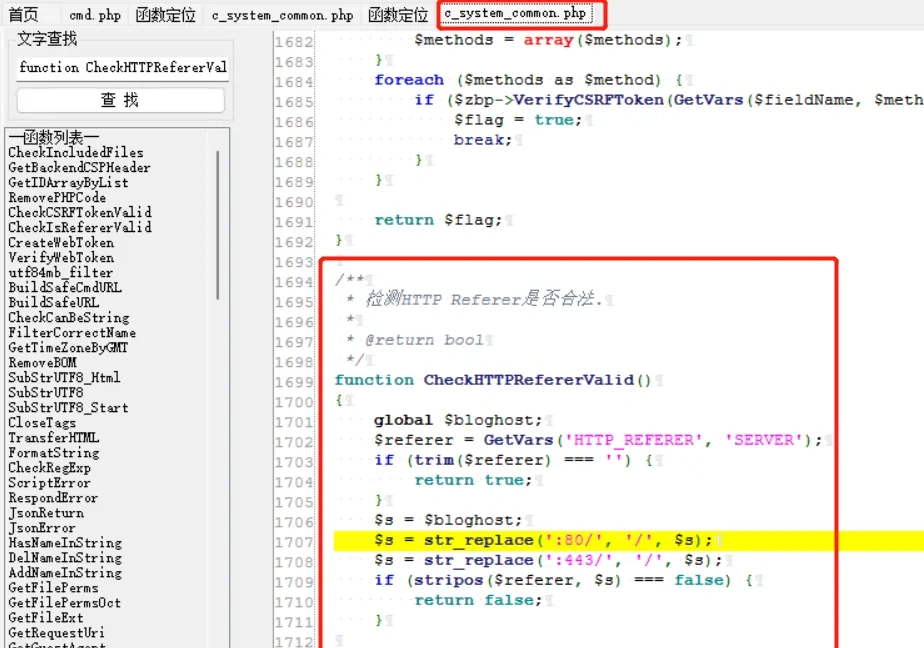Click 'HTTP_REFERER' string in GetVars line
This screenshot has width=924, height=648.
click(x=633, y=440)
